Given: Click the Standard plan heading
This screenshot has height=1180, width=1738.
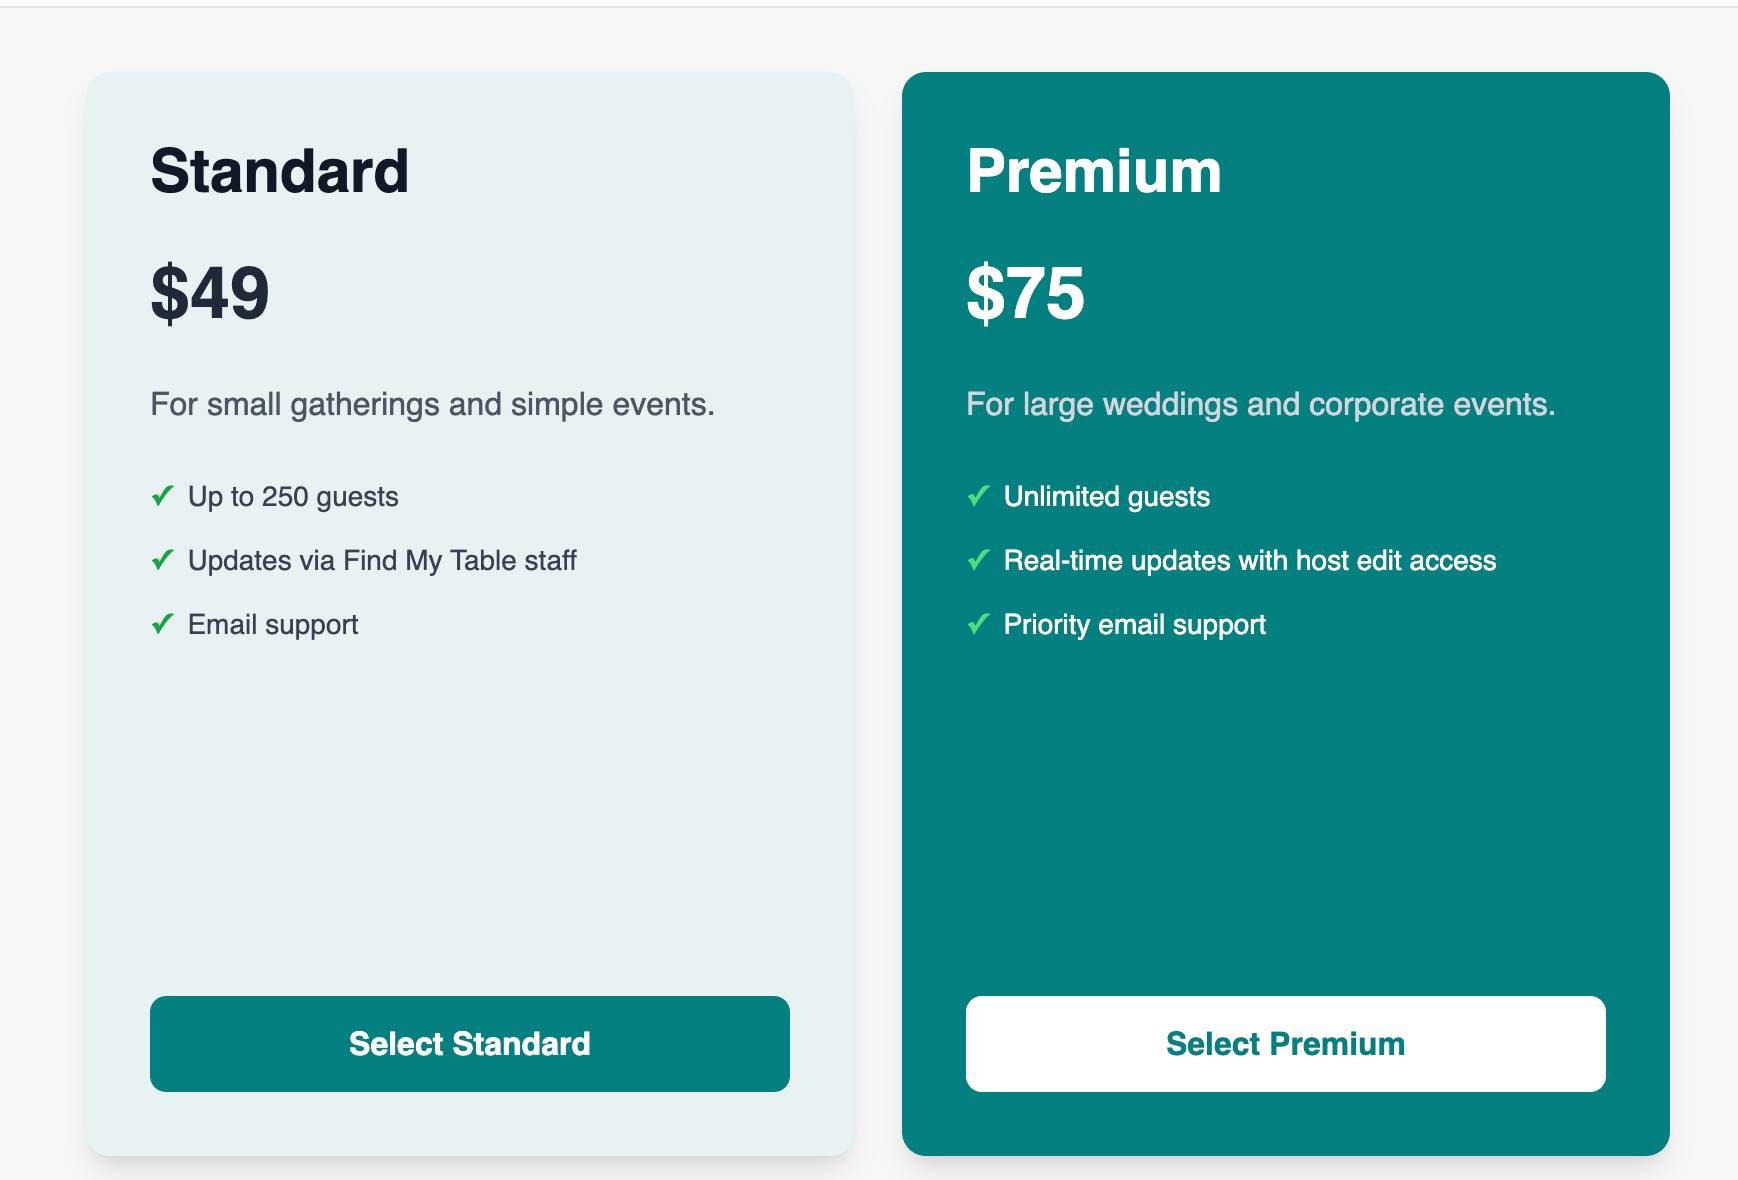Looking at the screenshot, I should 280,171.
